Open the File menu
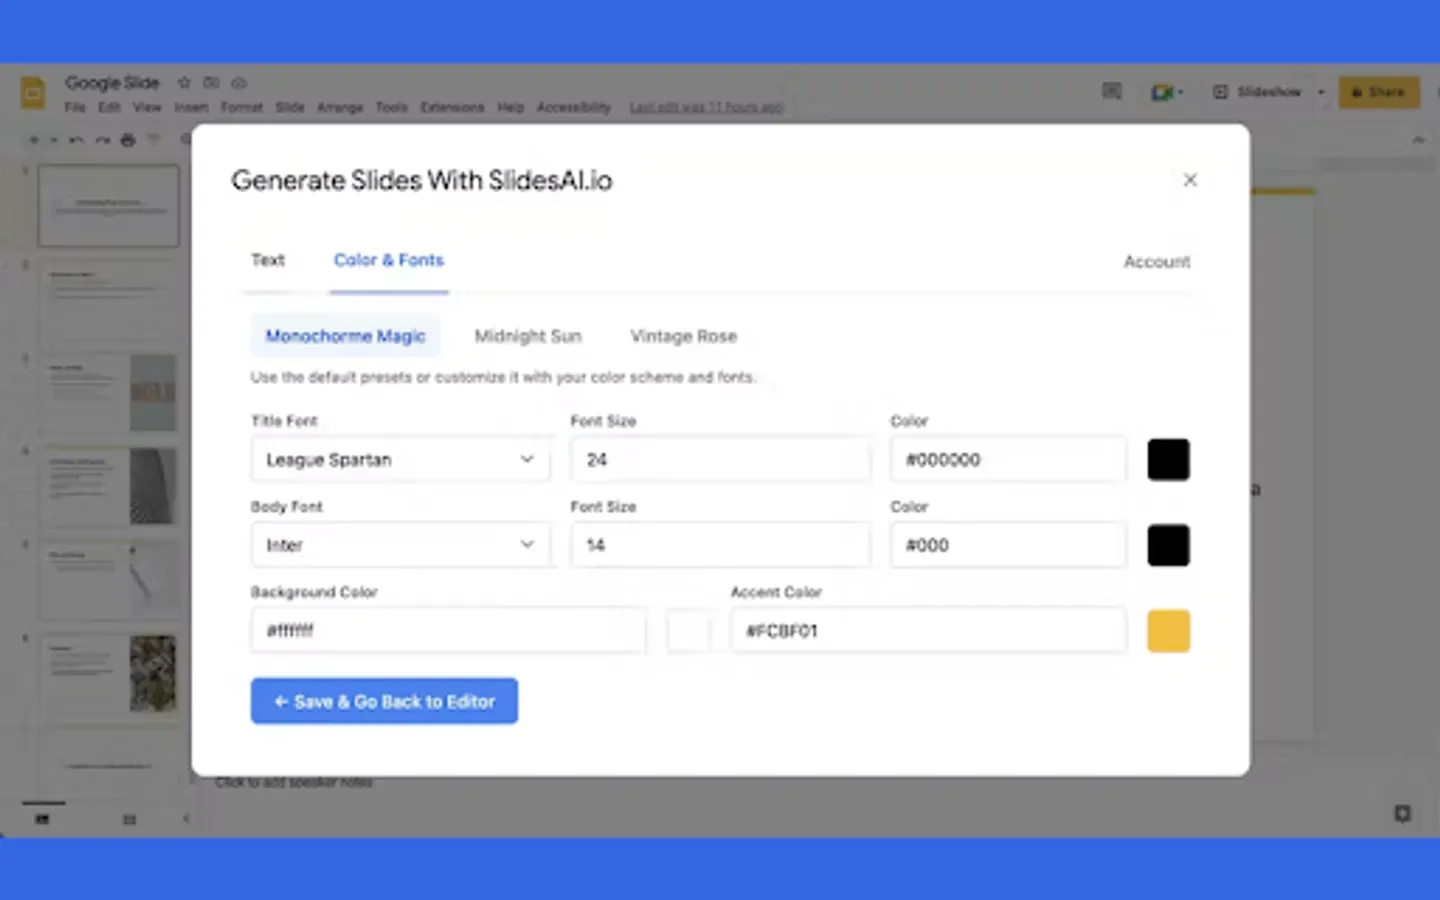 coord(75,107)
